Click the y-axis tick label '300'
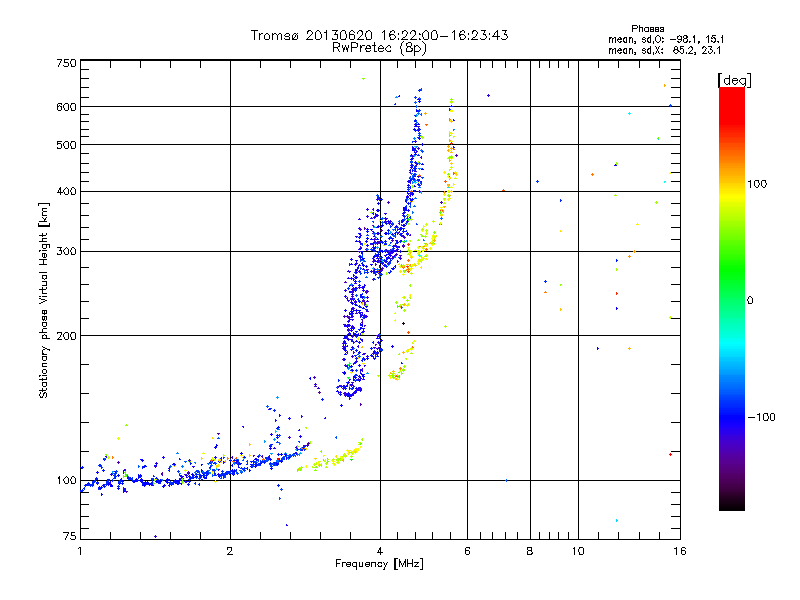800x600 pixels. tap(66, 252)
